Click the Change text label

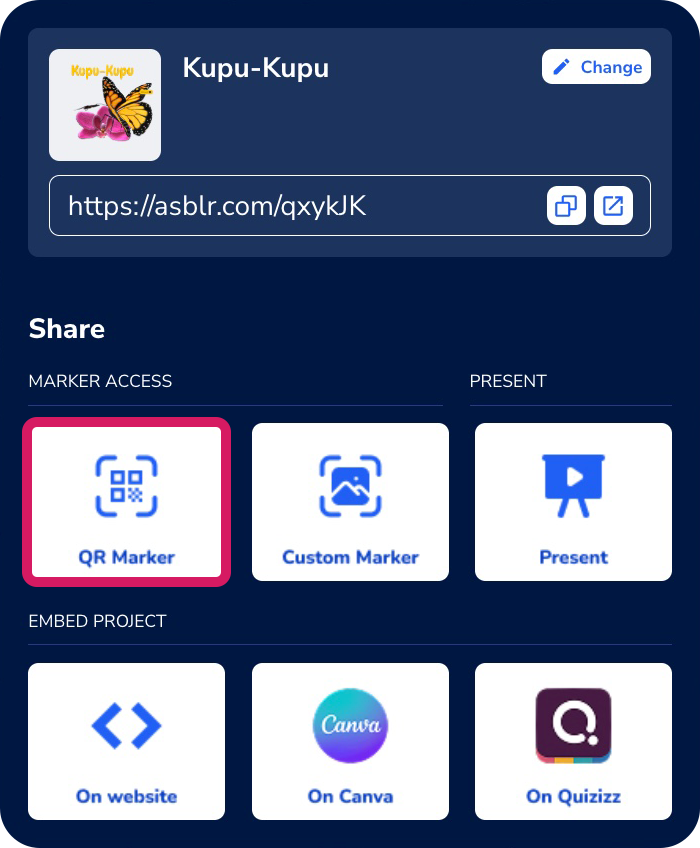[611, 67]
